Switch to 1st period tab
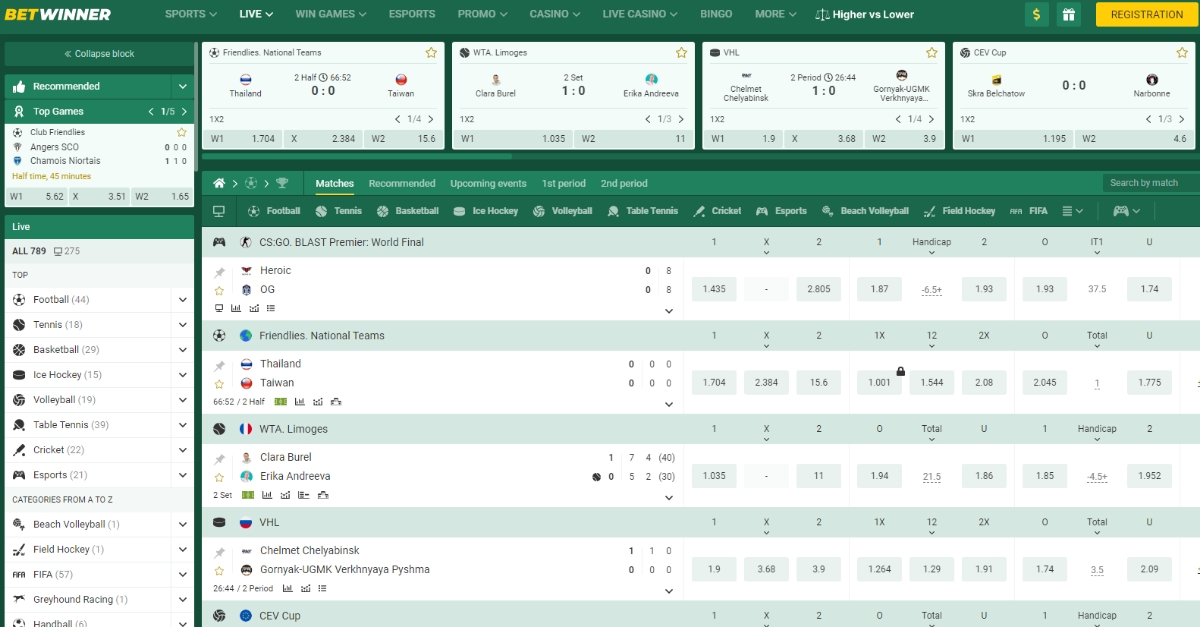 coord(564,183)
